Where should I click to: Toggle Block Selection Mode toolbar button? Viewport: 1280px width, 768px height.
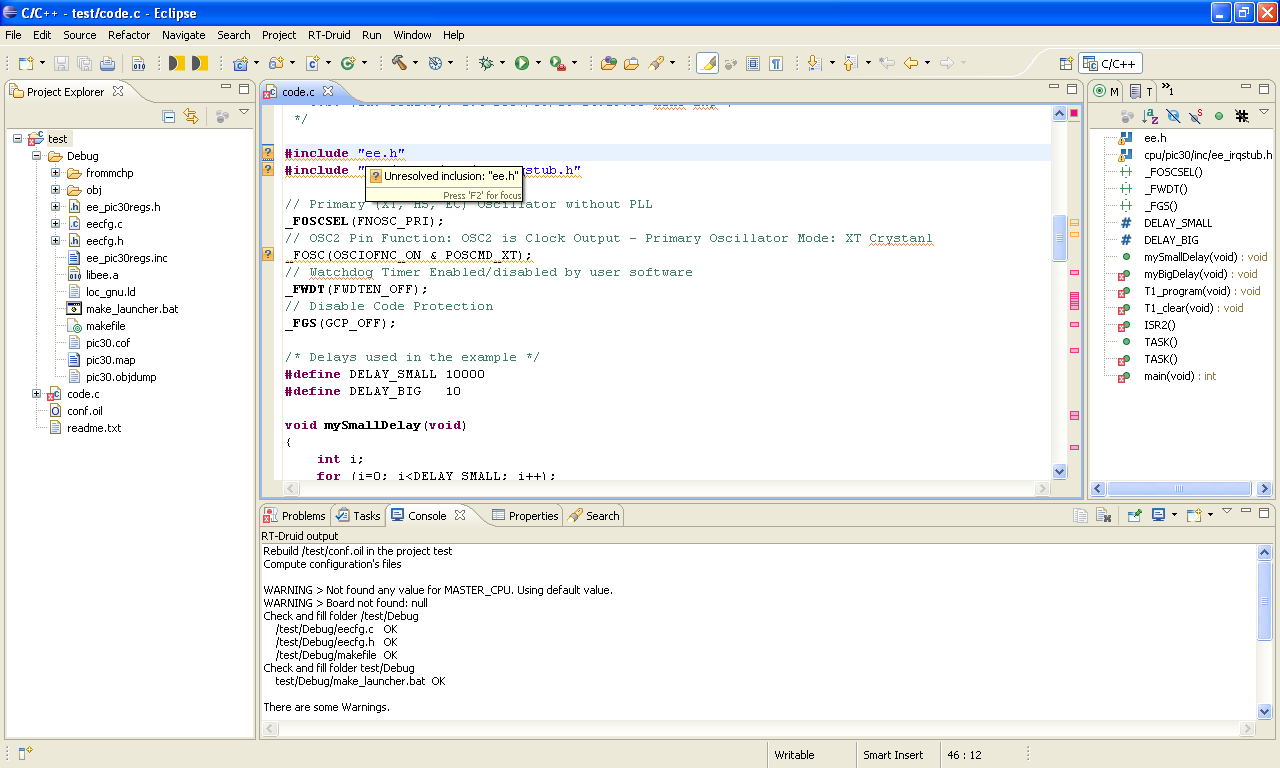[x=753, y=63]
